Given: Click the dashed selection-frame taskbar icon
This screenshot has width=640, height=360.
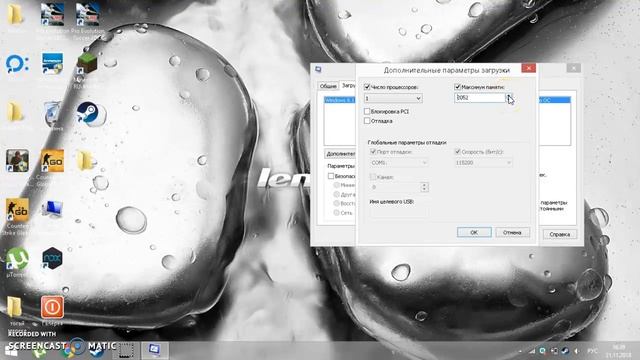Looking at the screenshot, I should tap(126, 350).
